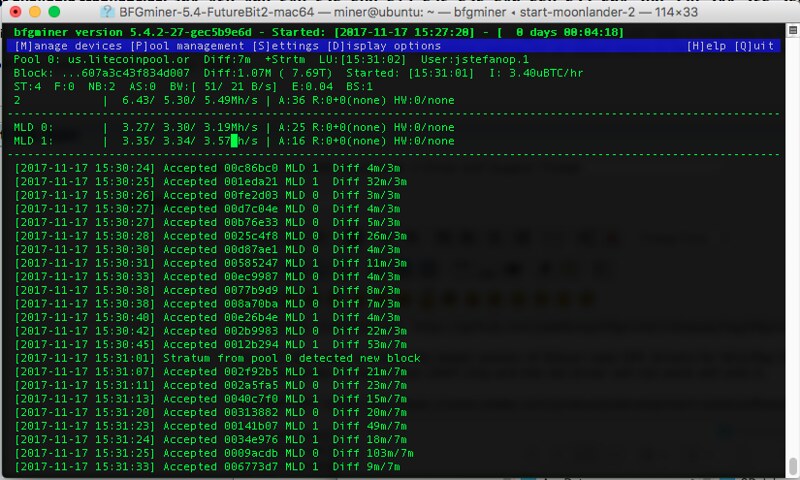Click the Diff 103m/7m value
The image size is (800, 480).
pos(373,453)
